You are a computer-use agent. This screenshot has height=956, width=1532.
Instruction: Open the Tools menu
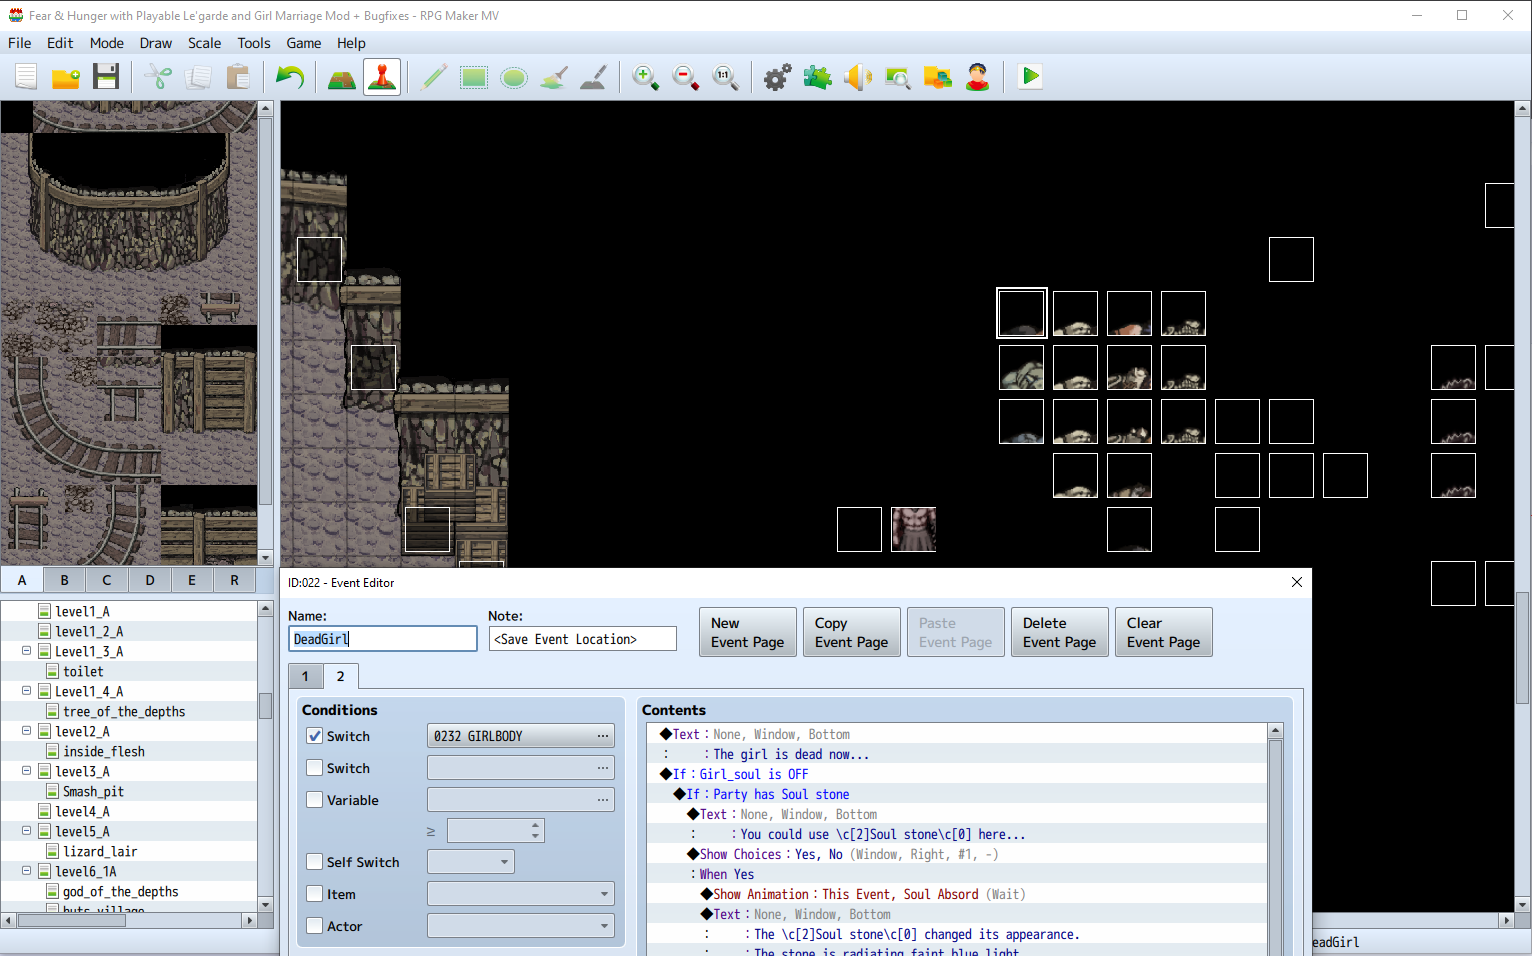254,43
